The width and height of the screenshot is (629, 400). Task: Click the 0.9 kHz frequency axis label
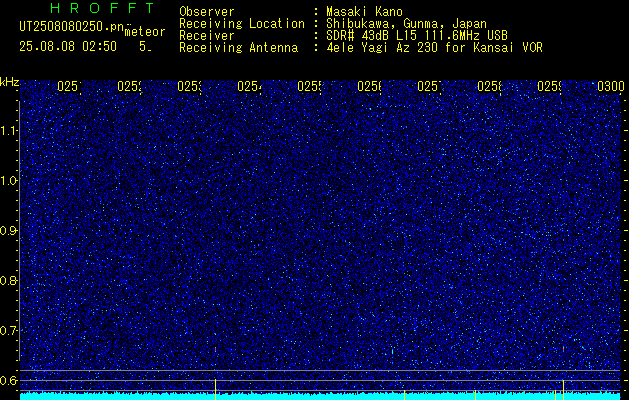(x=8, y=230)
